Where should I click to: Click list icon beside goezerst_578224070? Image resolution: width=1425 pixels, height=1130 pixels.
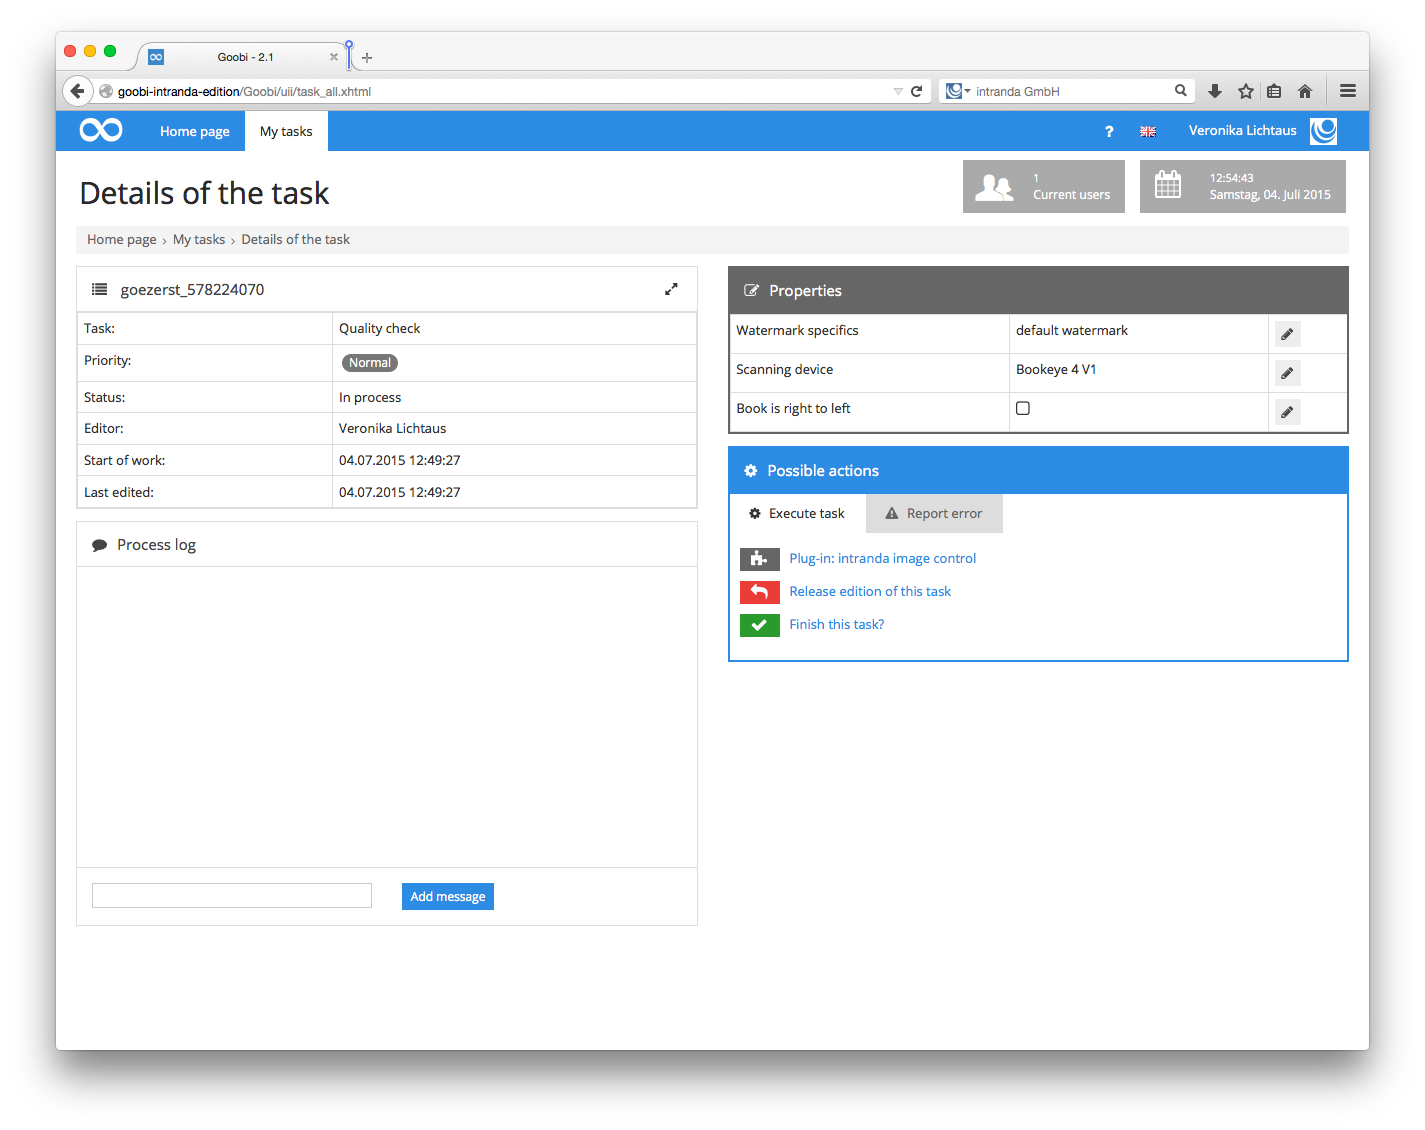tap(99, 289)
